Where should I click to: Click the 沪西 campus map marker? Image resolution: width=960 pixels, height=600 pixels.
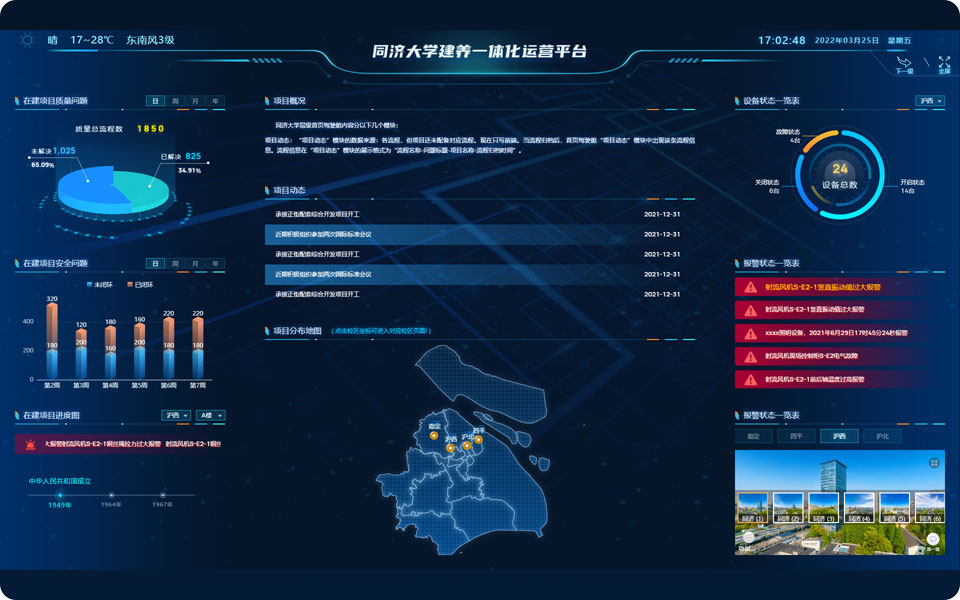point(451,448)
